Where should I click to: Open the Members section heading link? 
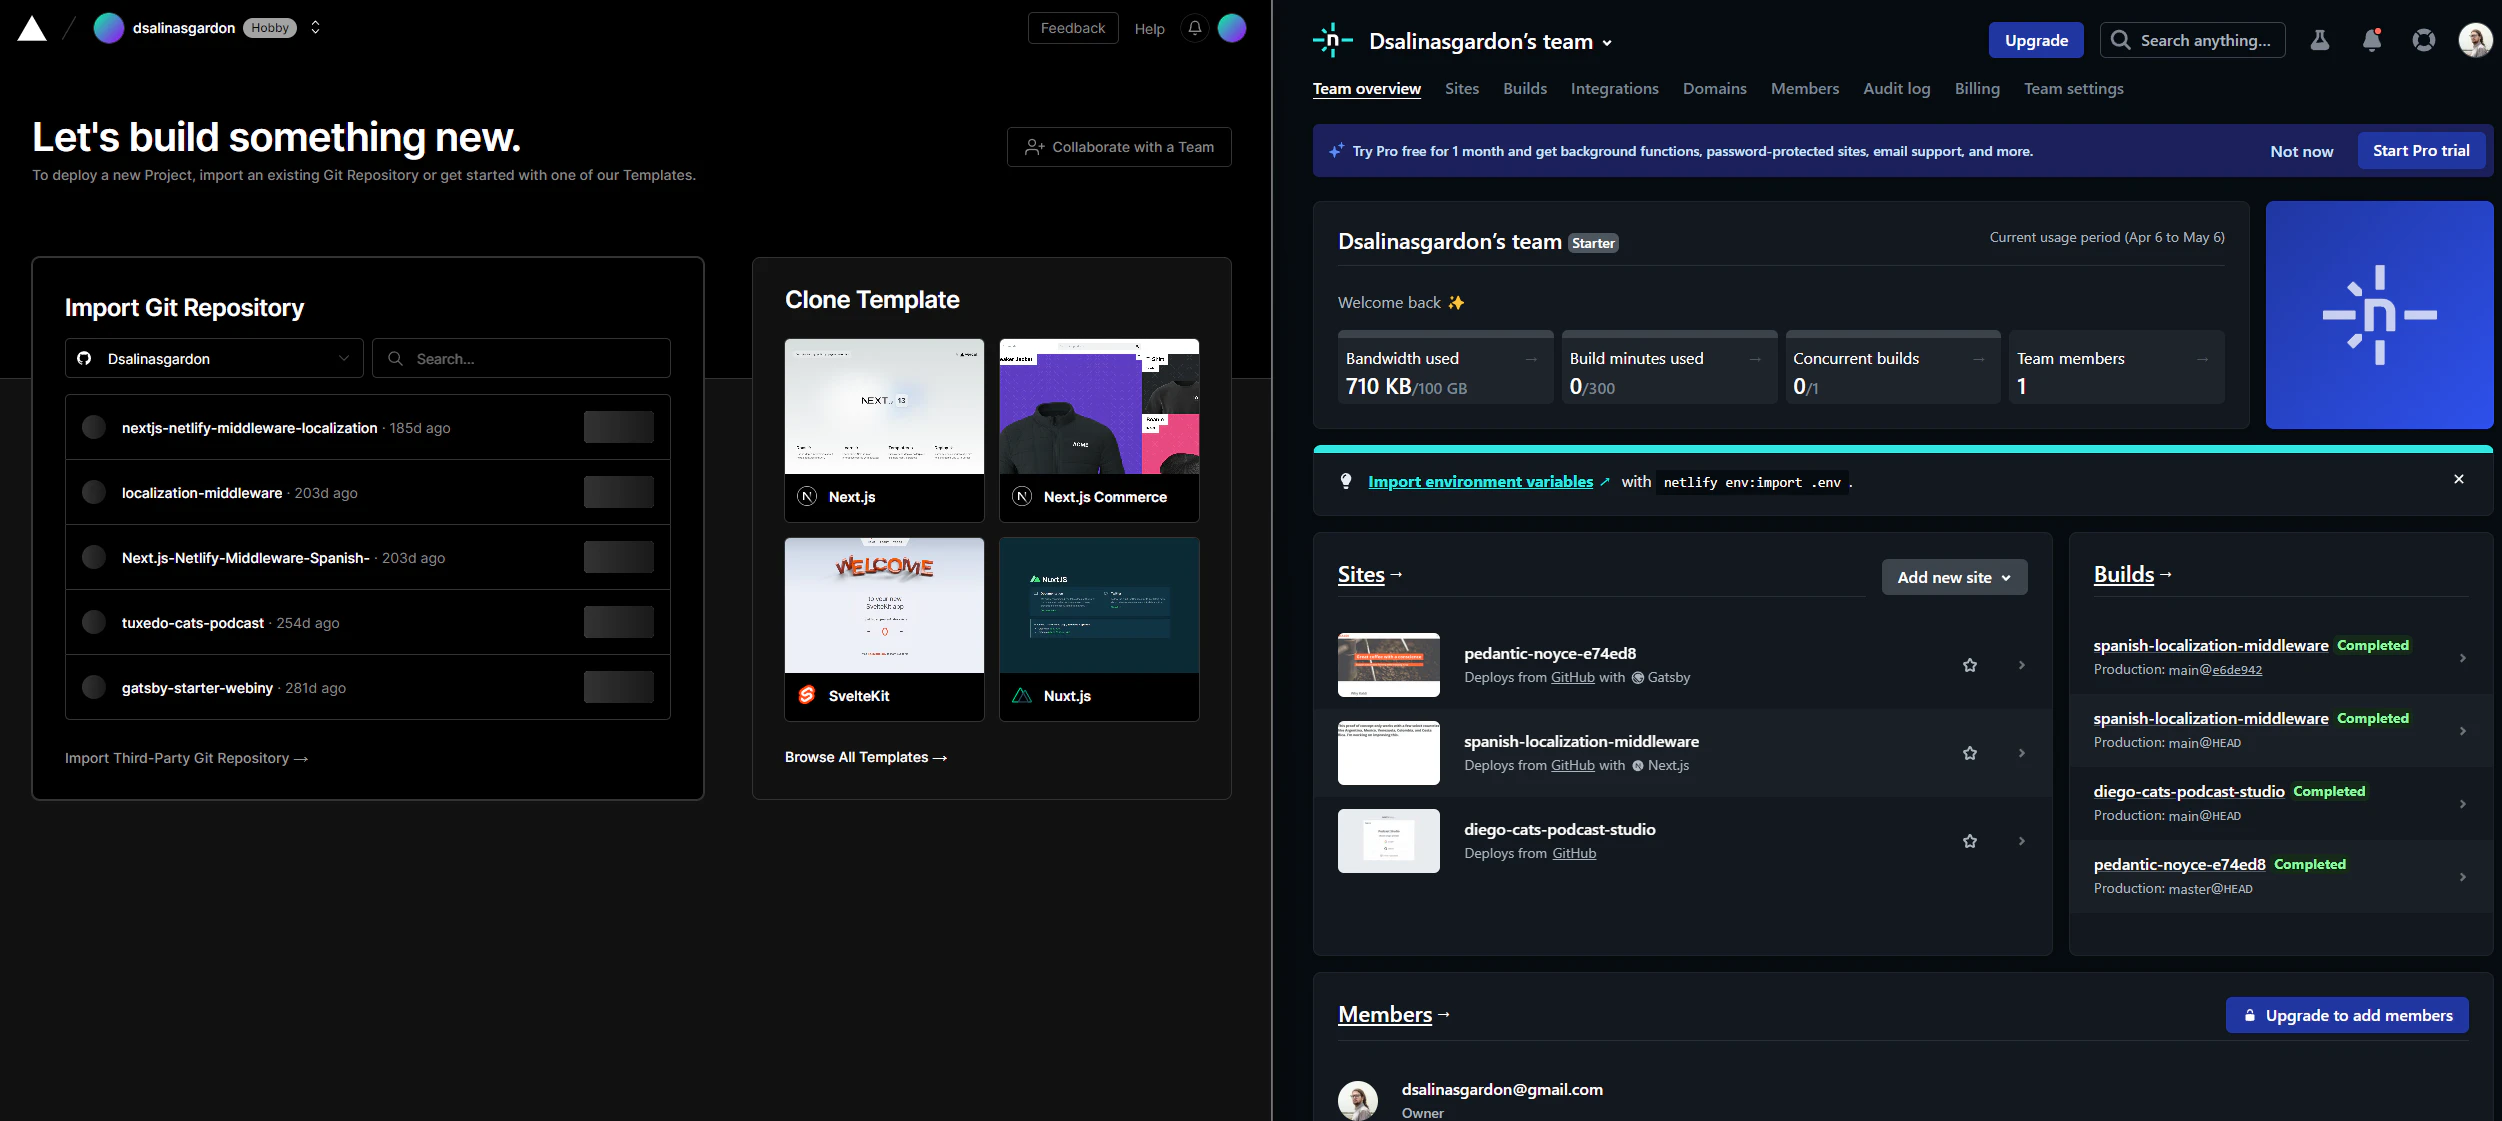tap(1385, 1014)
